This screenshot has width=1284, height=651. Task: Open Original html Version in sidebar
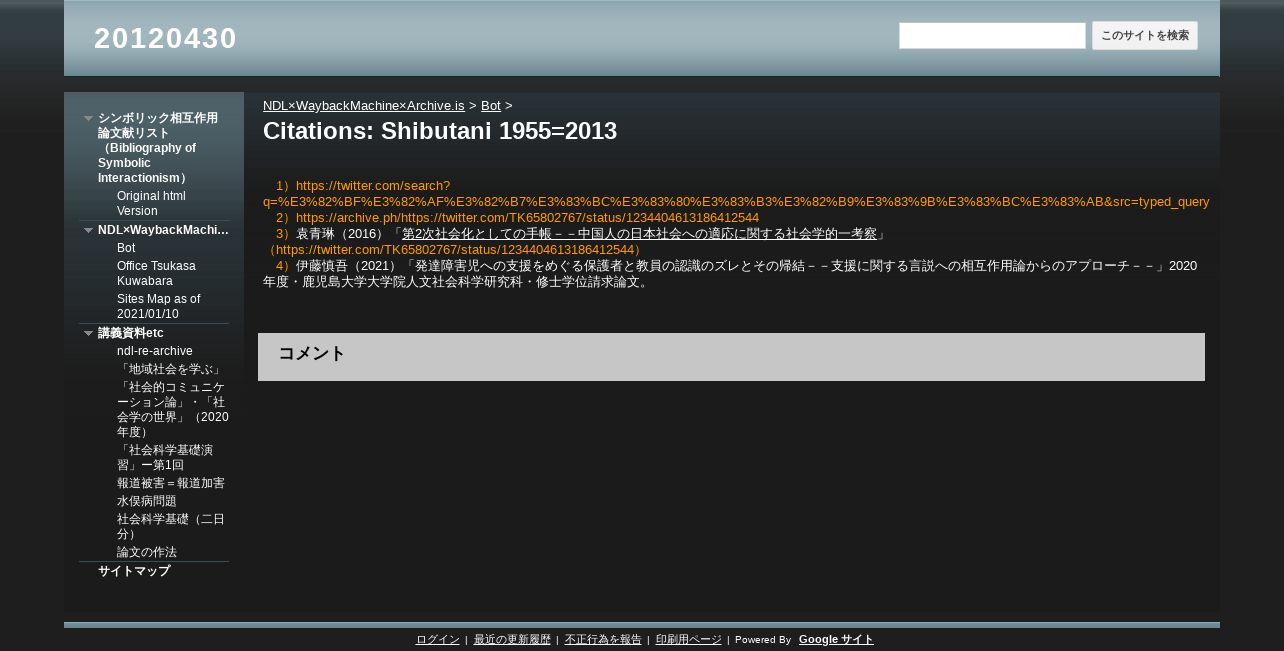151,203
